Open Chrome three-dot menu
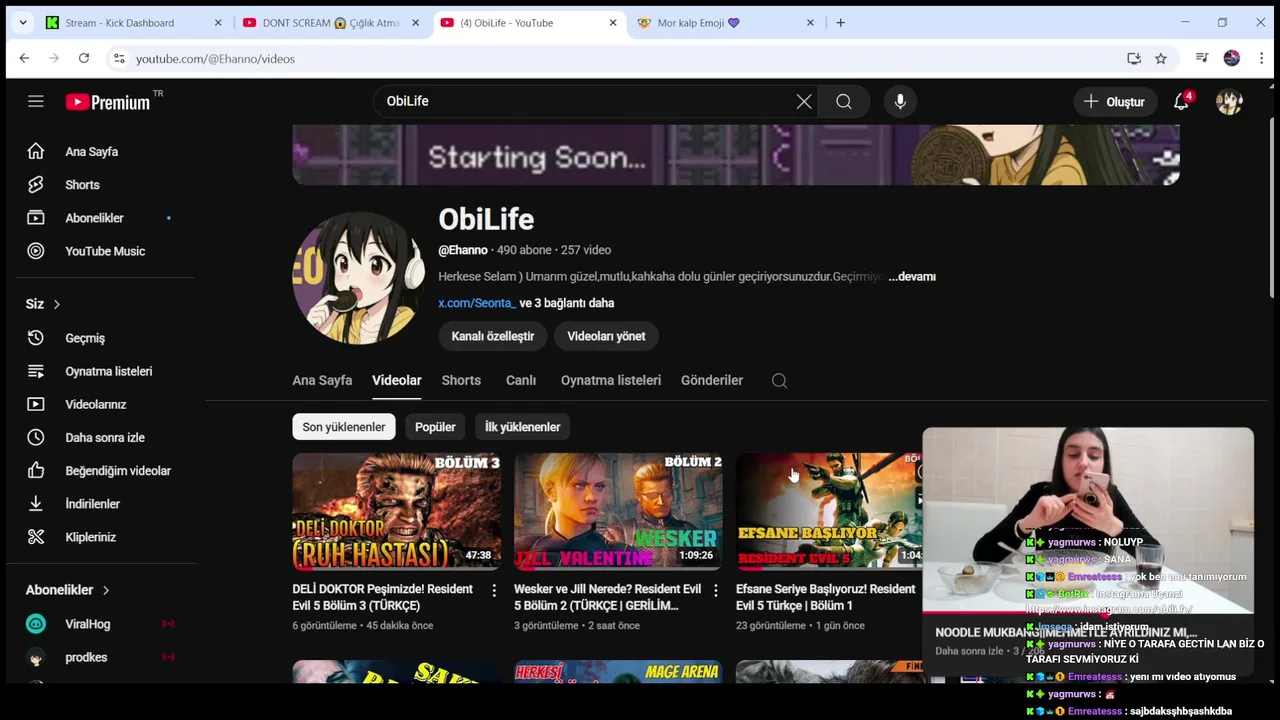1280x720 pixels. 1262,59
